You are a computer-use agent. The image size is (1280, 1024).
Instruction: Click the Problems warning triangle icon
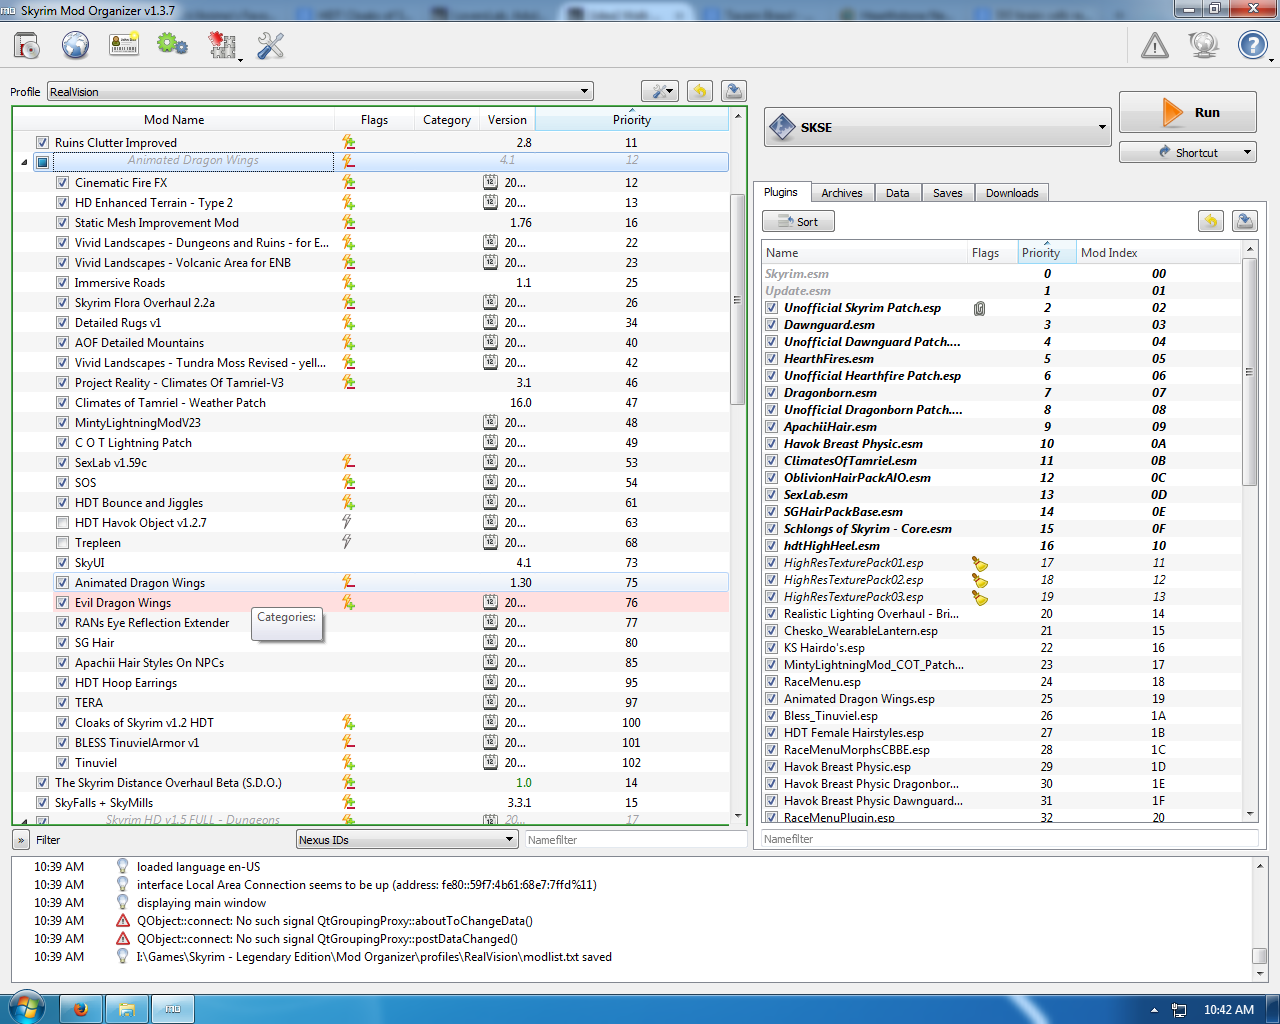(1155, 46)
